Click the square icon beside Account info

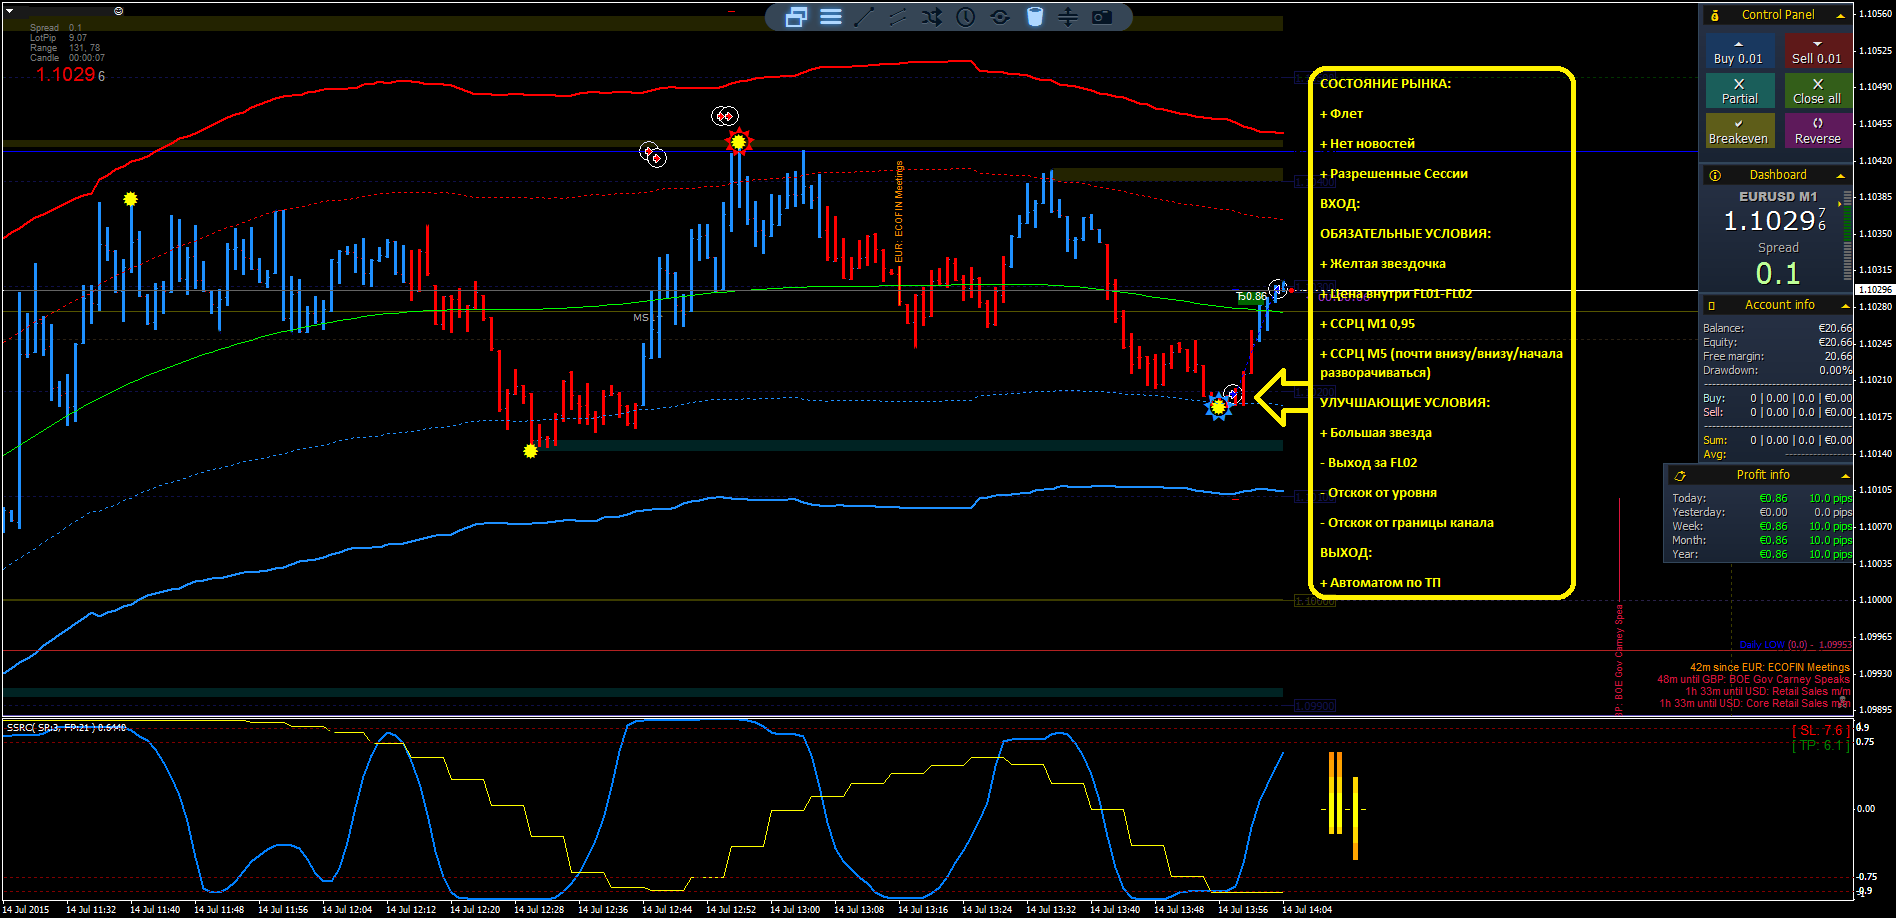click(x=1711, y=305)
